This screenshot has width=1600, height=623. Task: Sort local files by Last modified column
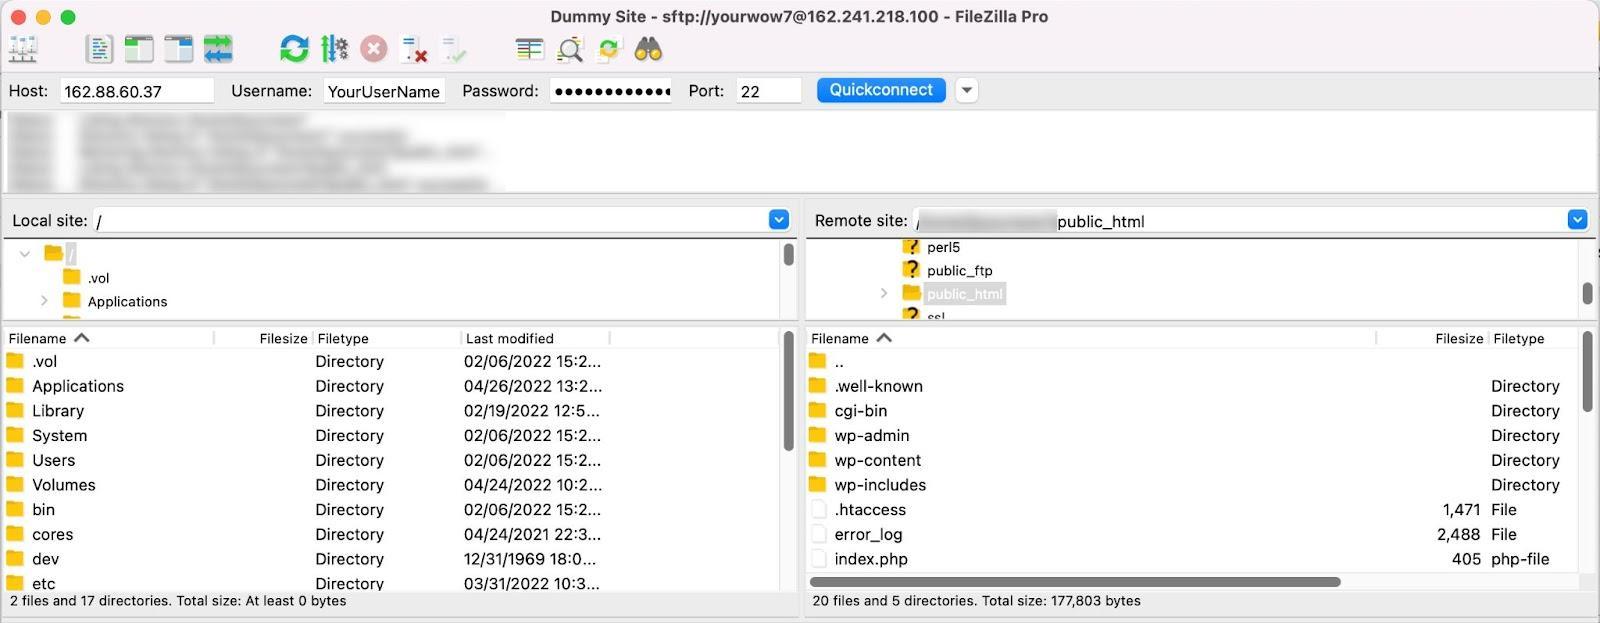[x=535, y=338]
